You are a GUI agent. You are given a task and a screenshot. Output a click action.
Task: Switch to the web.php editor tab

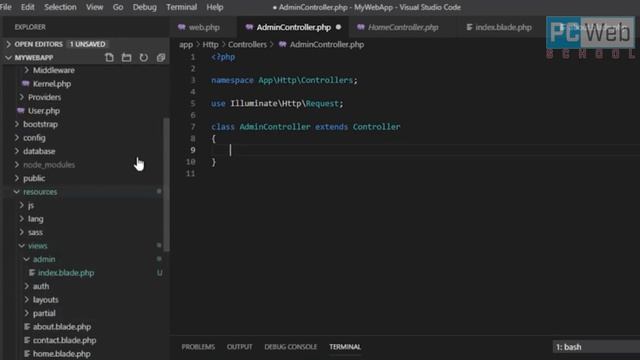click(204, 27)
